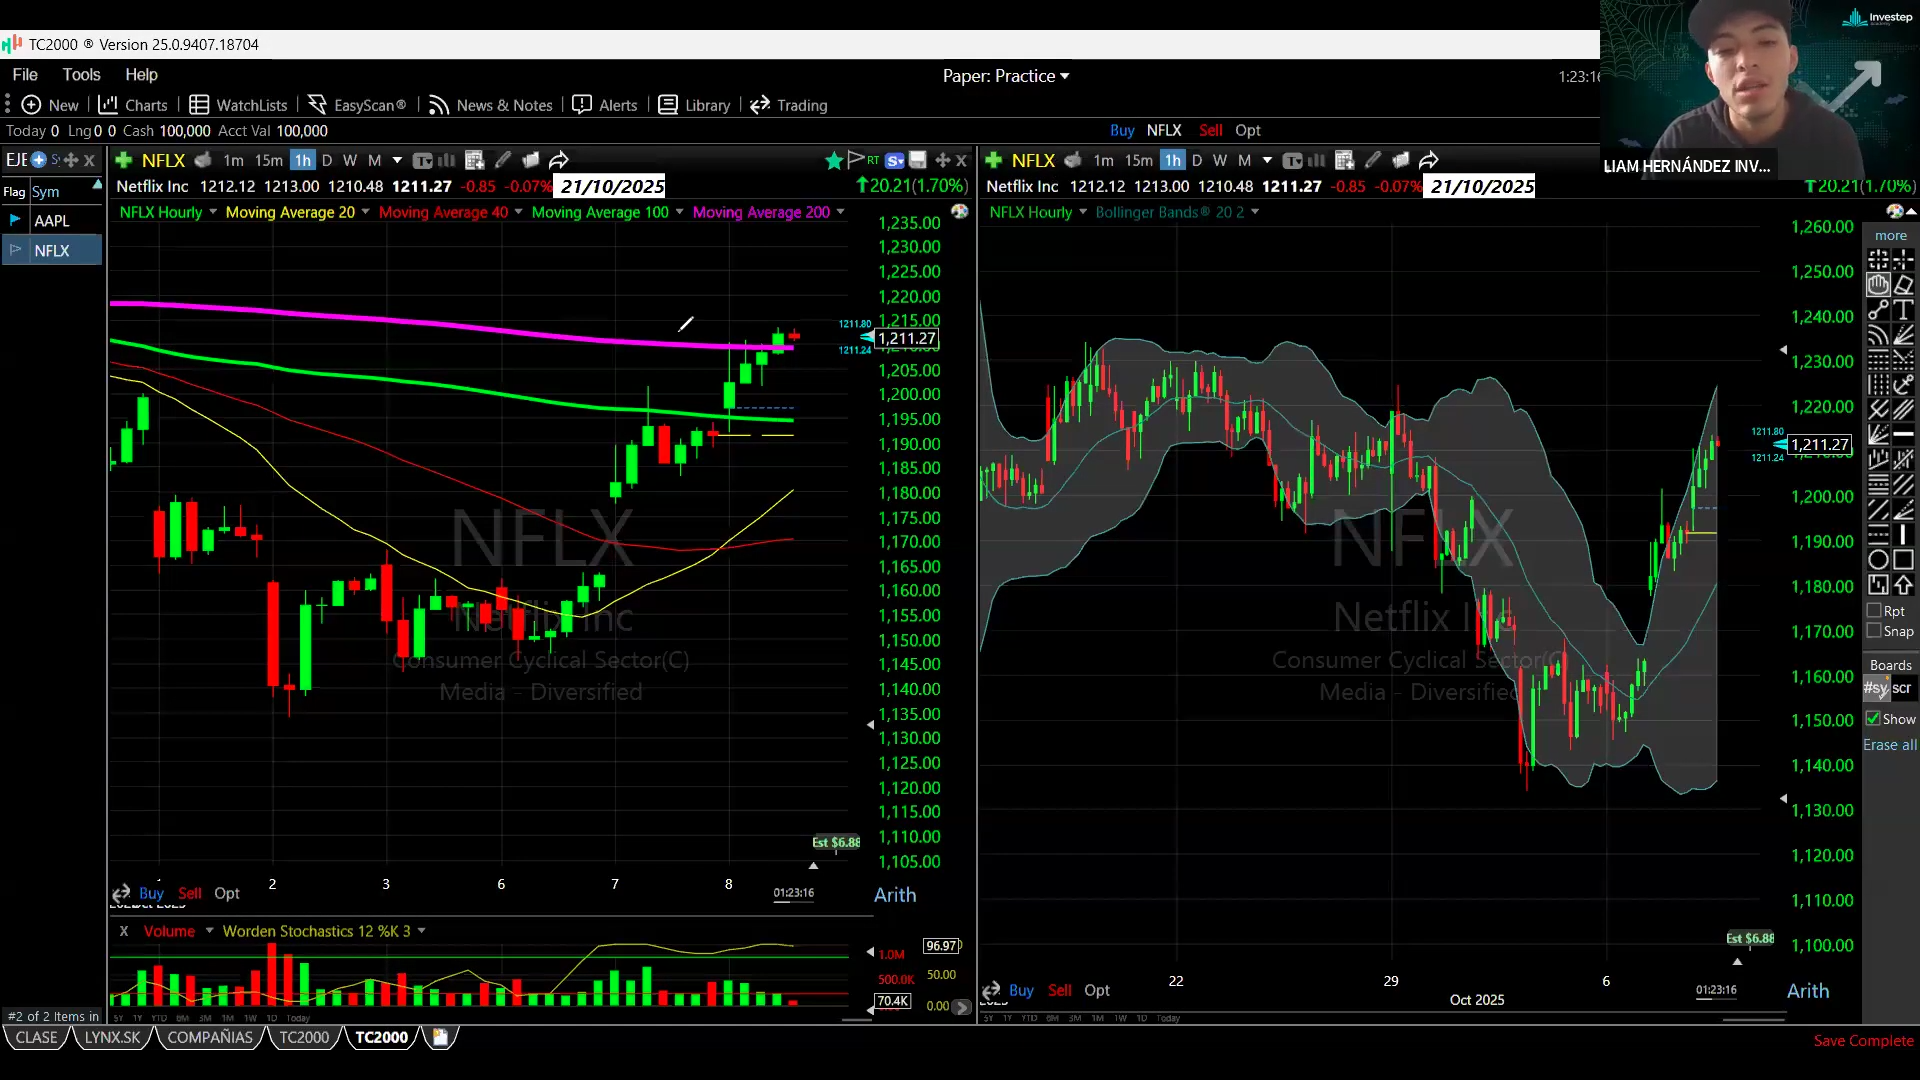Screen dimensions: 1920x1080
Task: Click the green star icon on left chart
Action: 834,160
